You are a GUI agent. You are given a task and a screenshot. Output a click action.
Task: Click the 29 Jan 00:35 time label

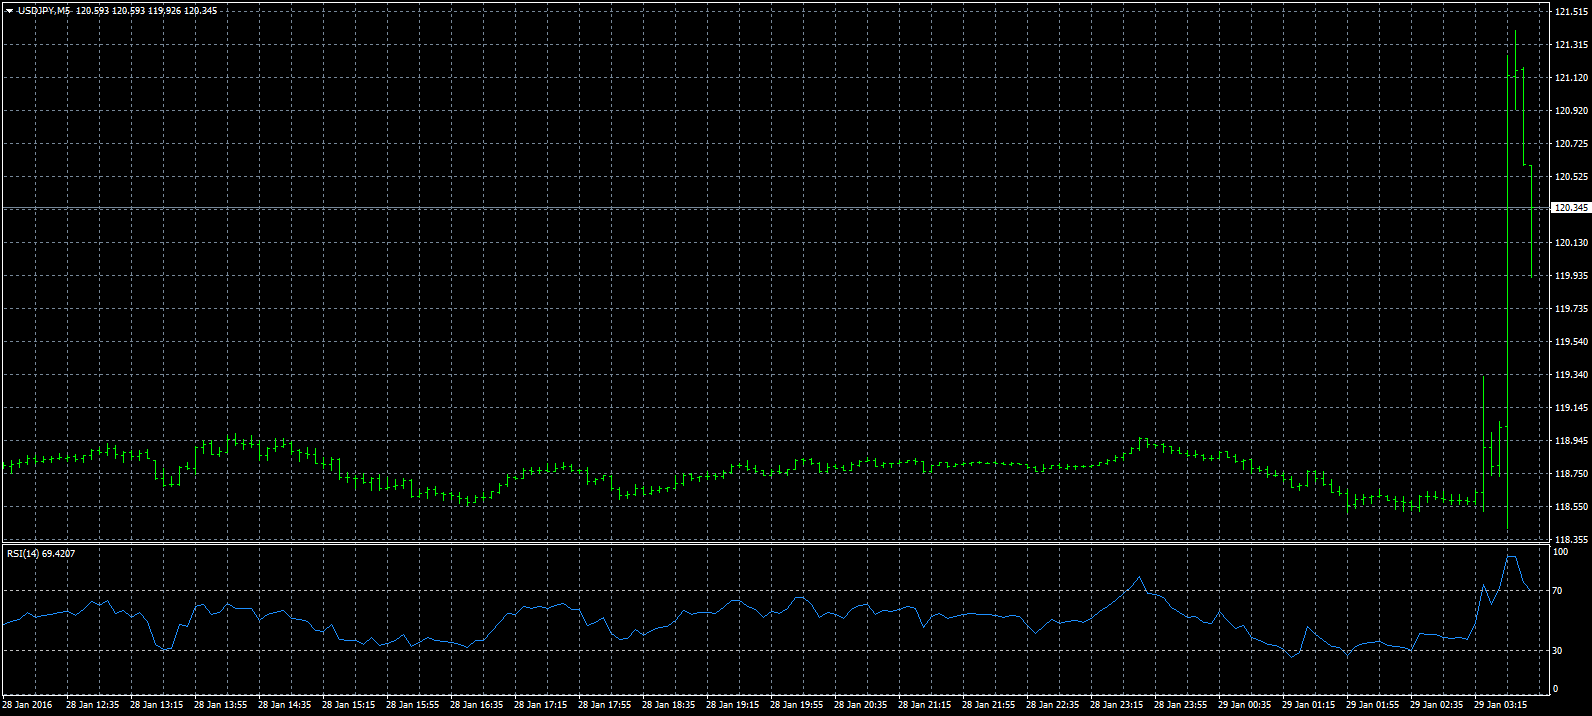tap(1245, 705)
